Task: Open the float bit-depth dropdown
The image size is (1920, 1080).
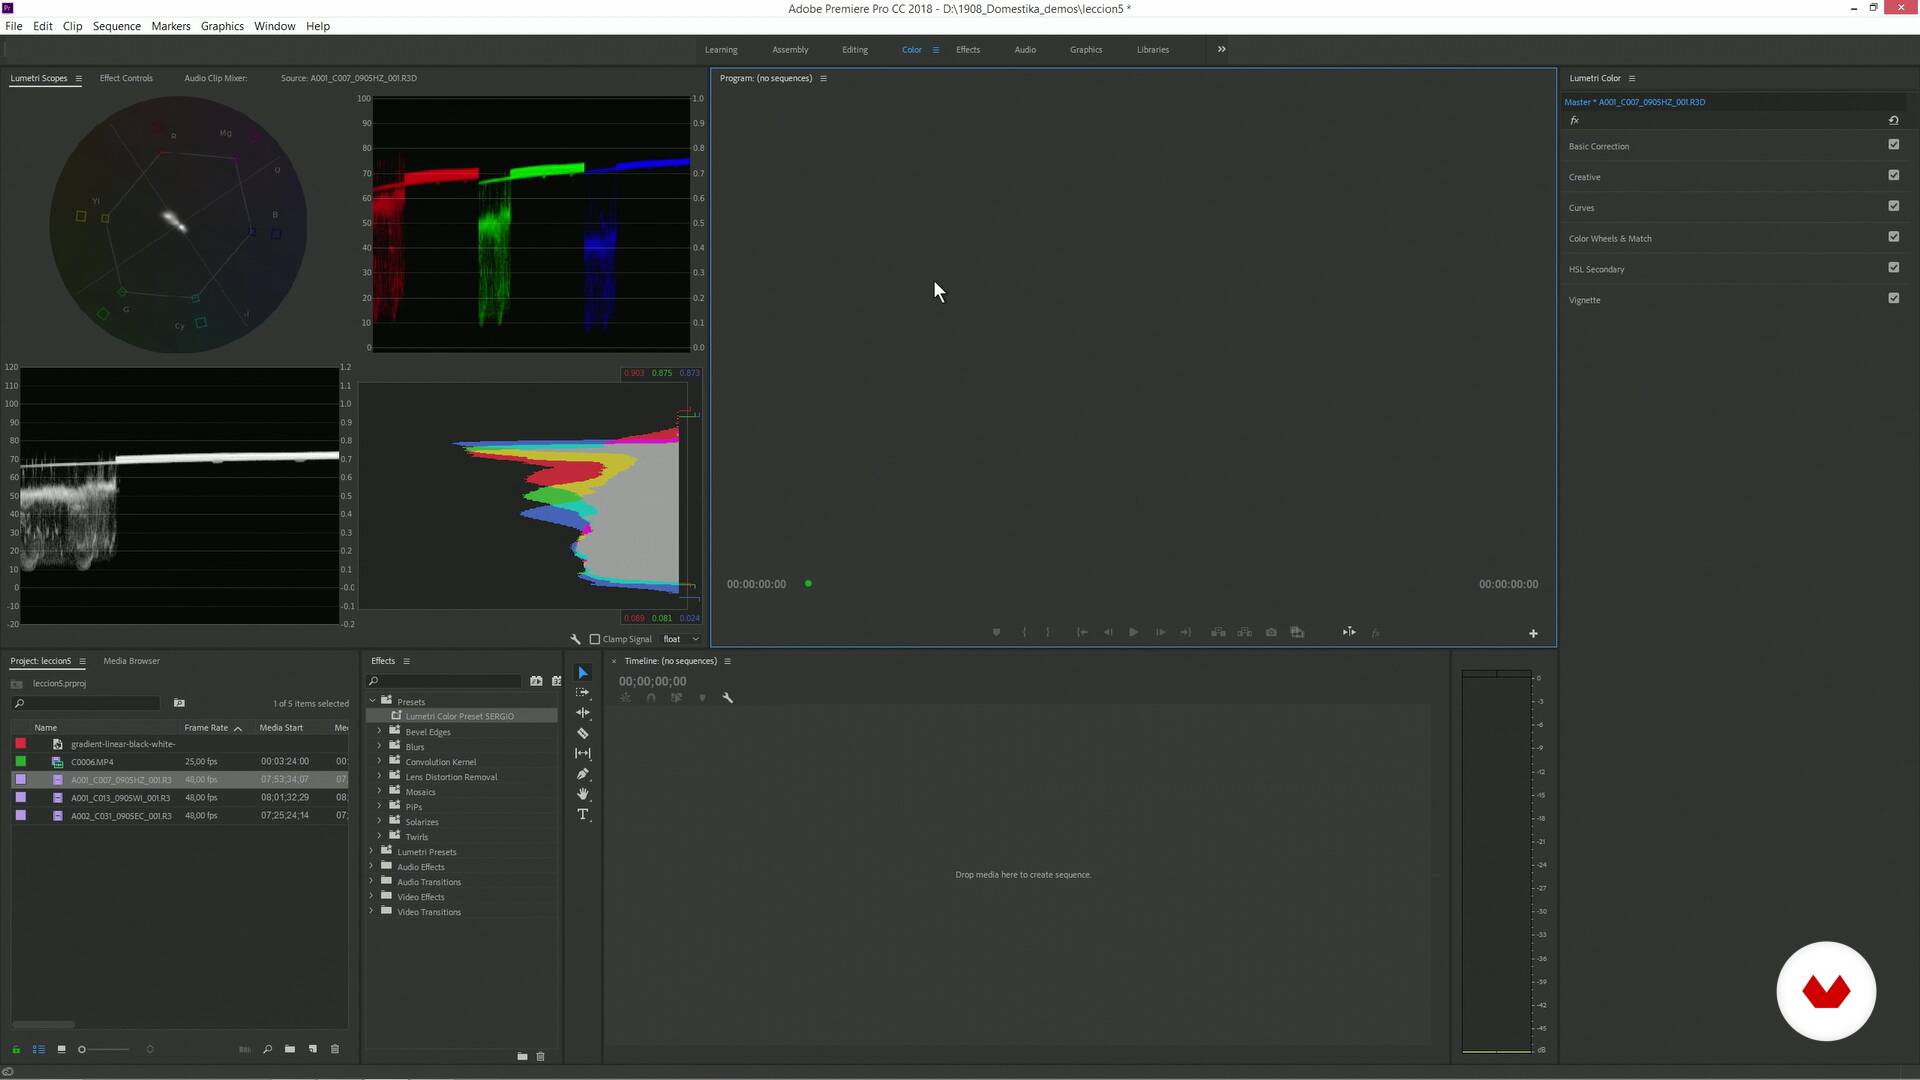Action: (x=681, y=639)
